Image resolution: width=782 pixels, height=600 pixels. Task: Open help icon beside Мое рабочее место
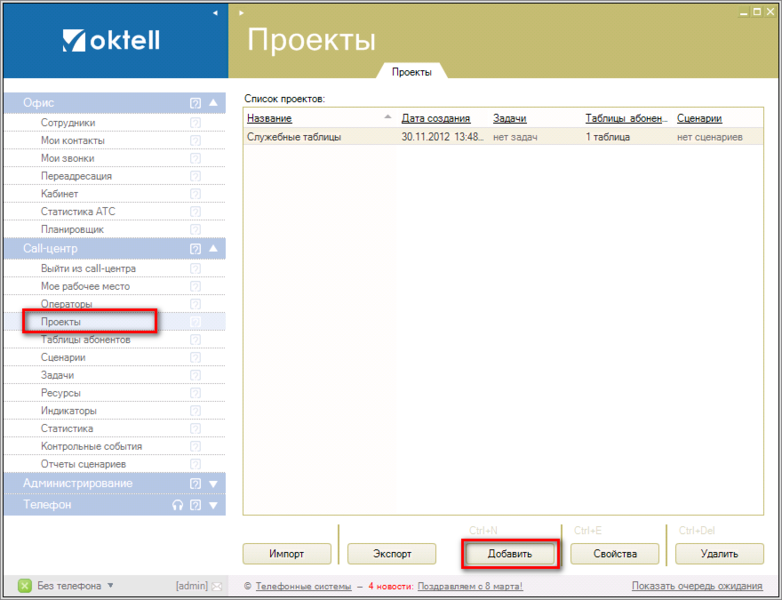click(196, 286)
